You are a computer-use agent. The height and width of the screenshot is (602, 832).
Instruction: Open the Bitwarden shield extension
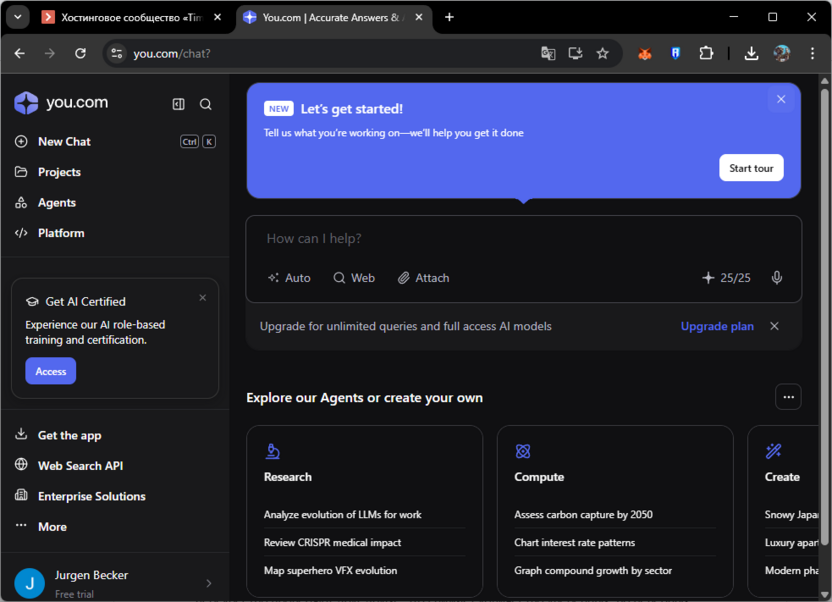coord(675,54)
